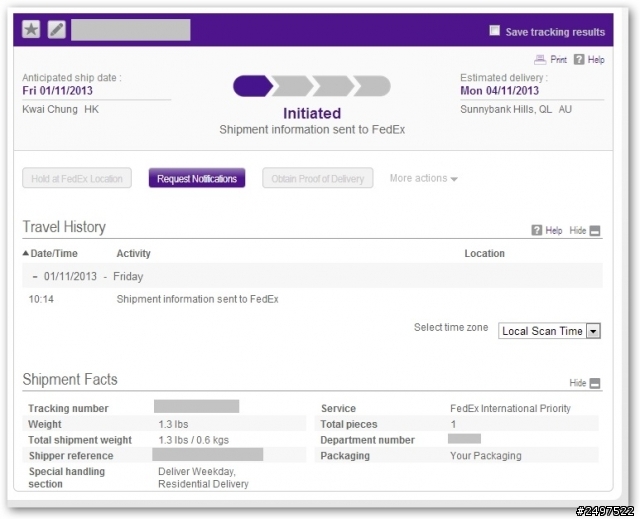Click the Your Packaging value
The image size is (640, 519).
pos(486,456)
